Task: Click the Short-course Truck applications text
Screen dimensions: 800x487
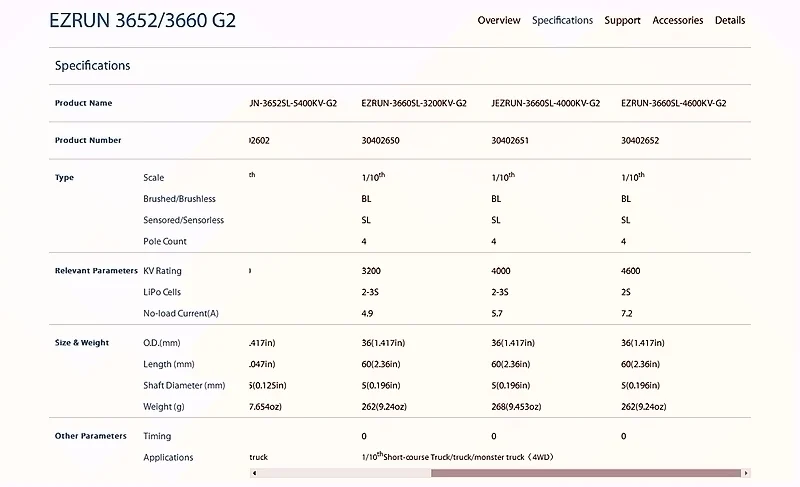Action: (x=457, y=457)
